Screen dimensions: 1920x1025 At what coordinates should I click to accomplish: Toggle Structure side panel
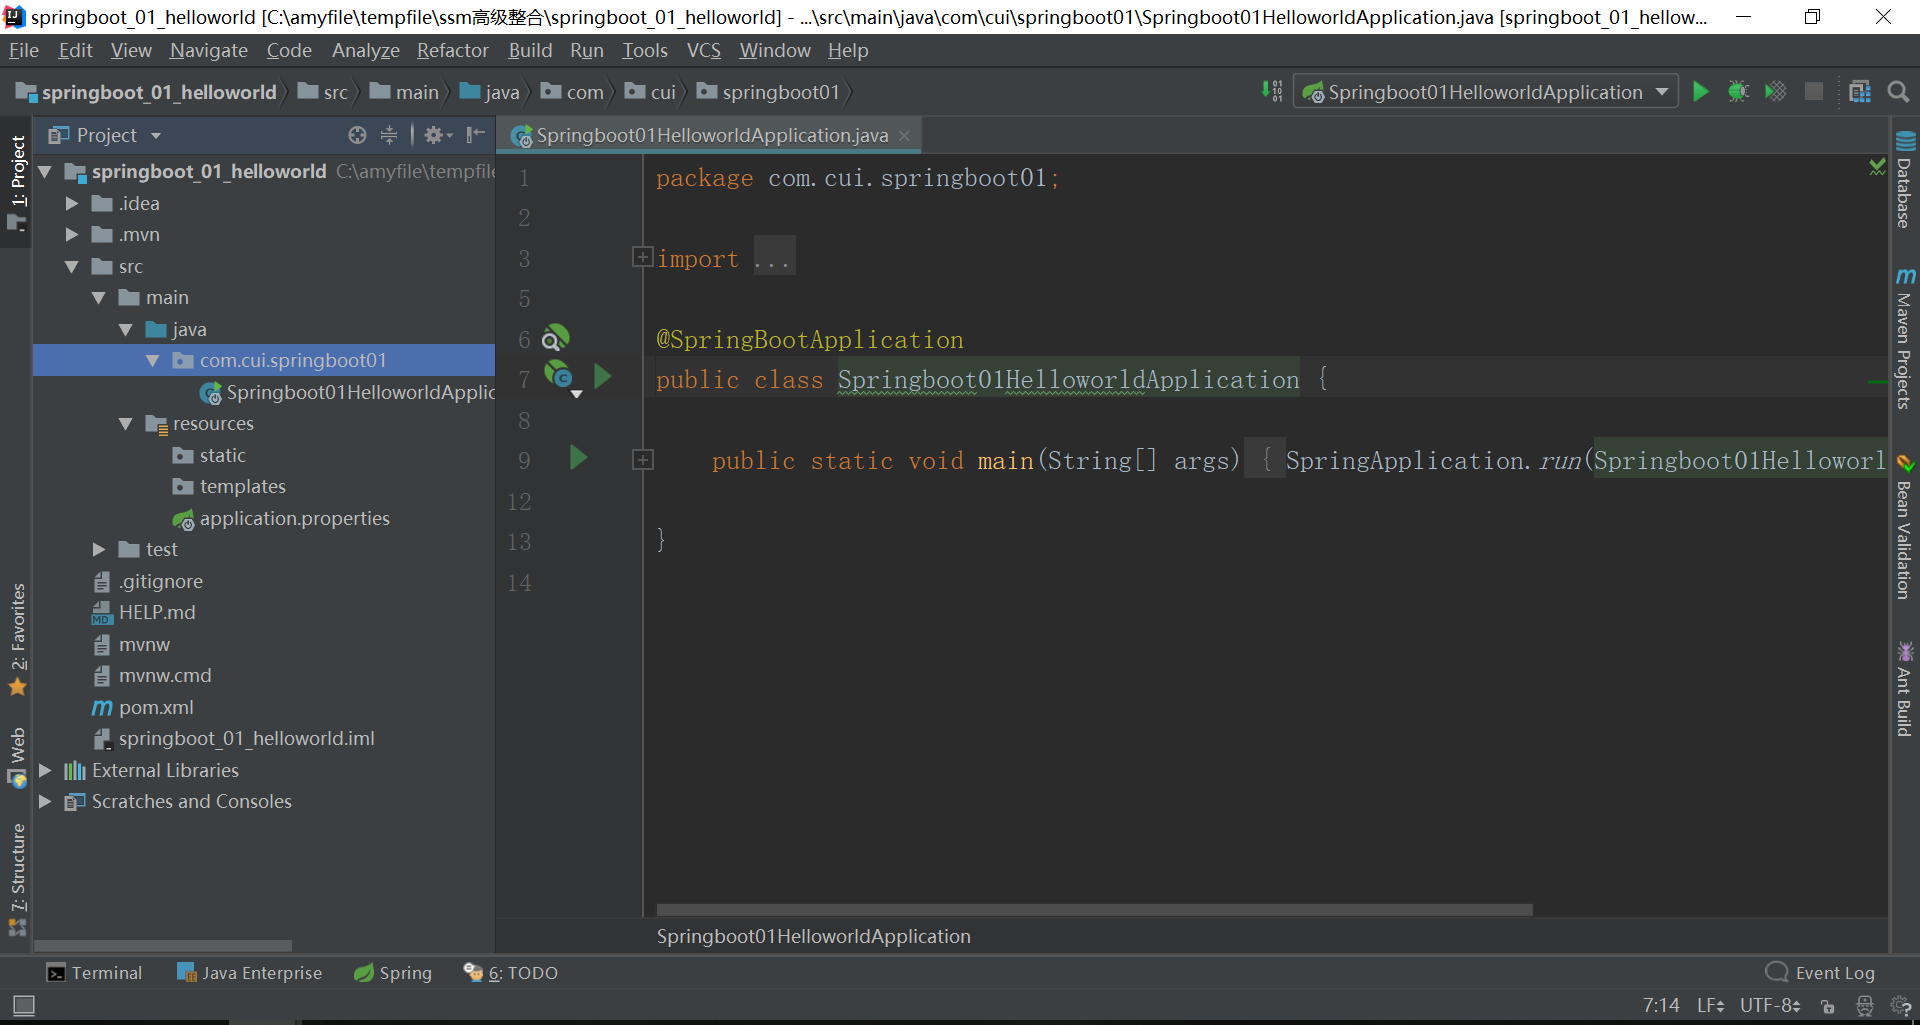(17, 878)
